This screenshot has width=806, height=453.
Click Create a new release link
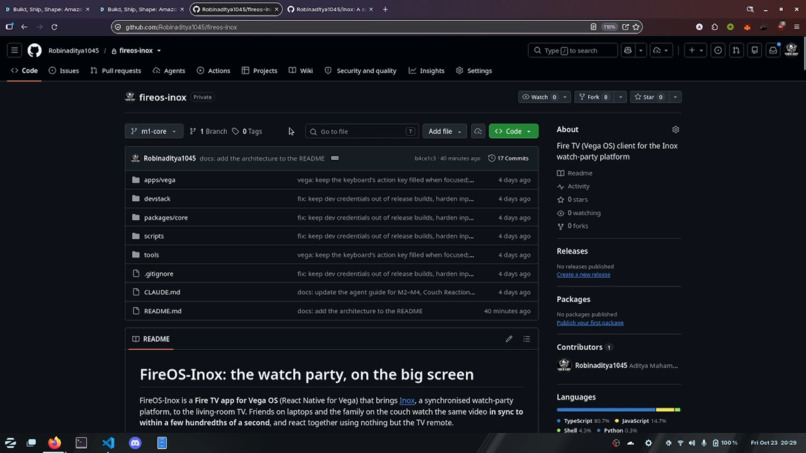[x=583, y=275]
